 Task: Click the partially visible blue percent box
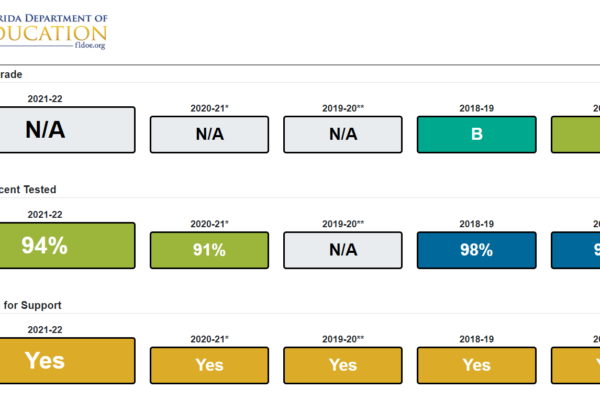point(577,250)
